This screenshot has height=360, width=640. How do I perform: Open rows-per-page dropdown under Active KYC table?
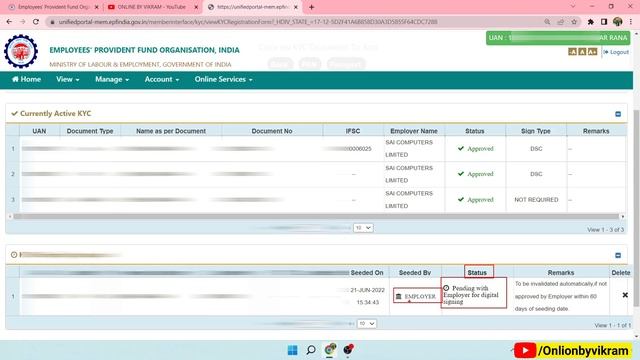pos(363,228)
